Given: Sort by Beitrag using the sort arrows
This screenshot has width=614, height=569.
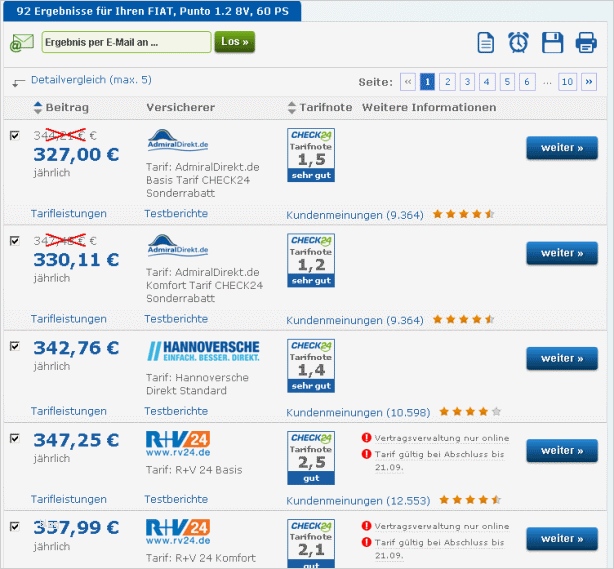Looking at the screenshot, I should coord(38,108).
